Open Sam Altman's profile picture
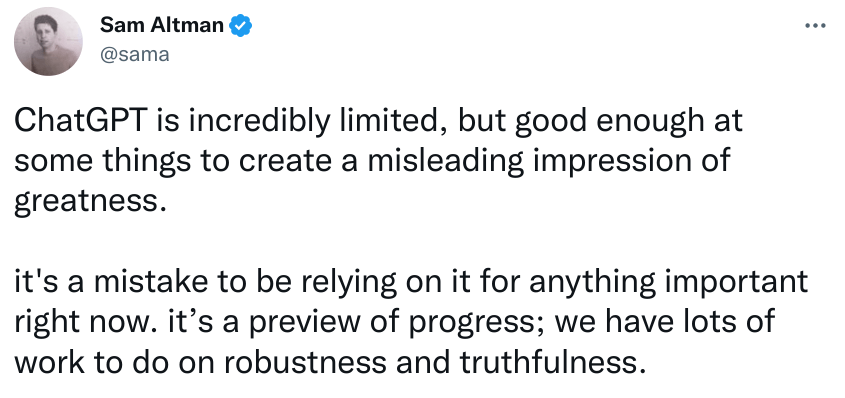845x398 pixels. click(x=49, y=41)
